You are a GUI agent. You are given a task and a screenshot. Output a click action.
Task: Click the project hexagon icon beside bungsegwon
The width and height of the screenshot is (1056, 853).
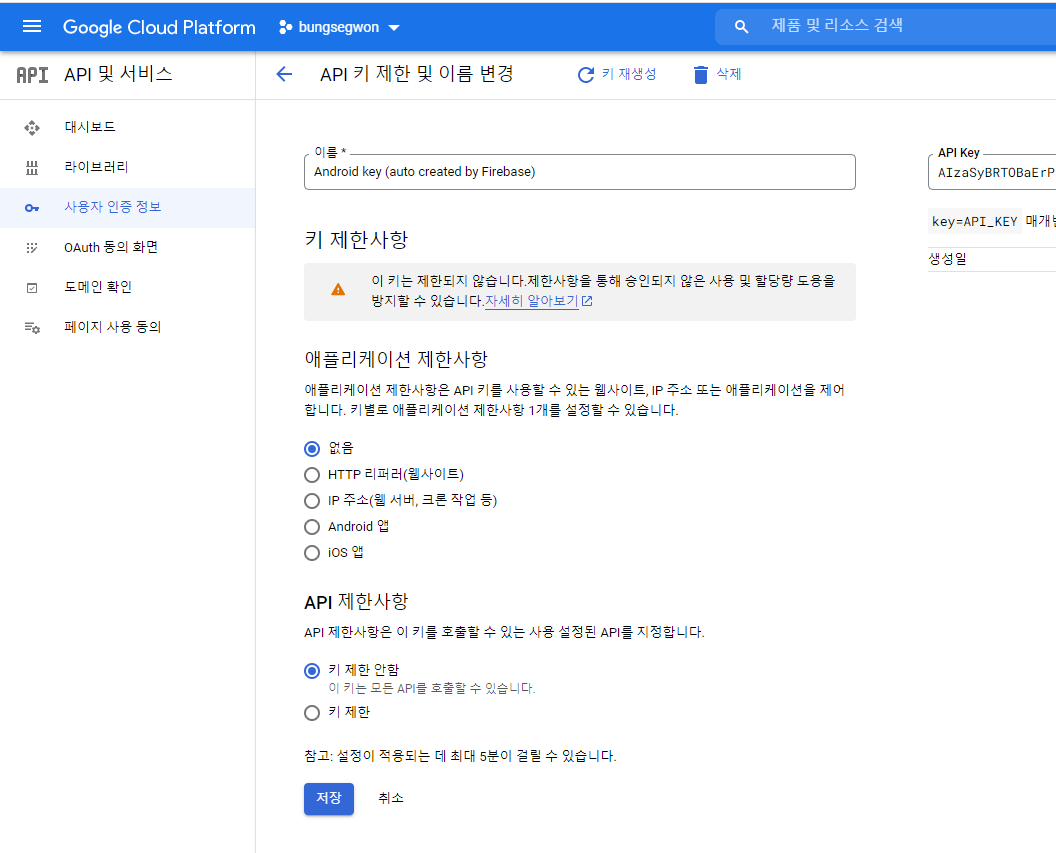coord(286,28)
